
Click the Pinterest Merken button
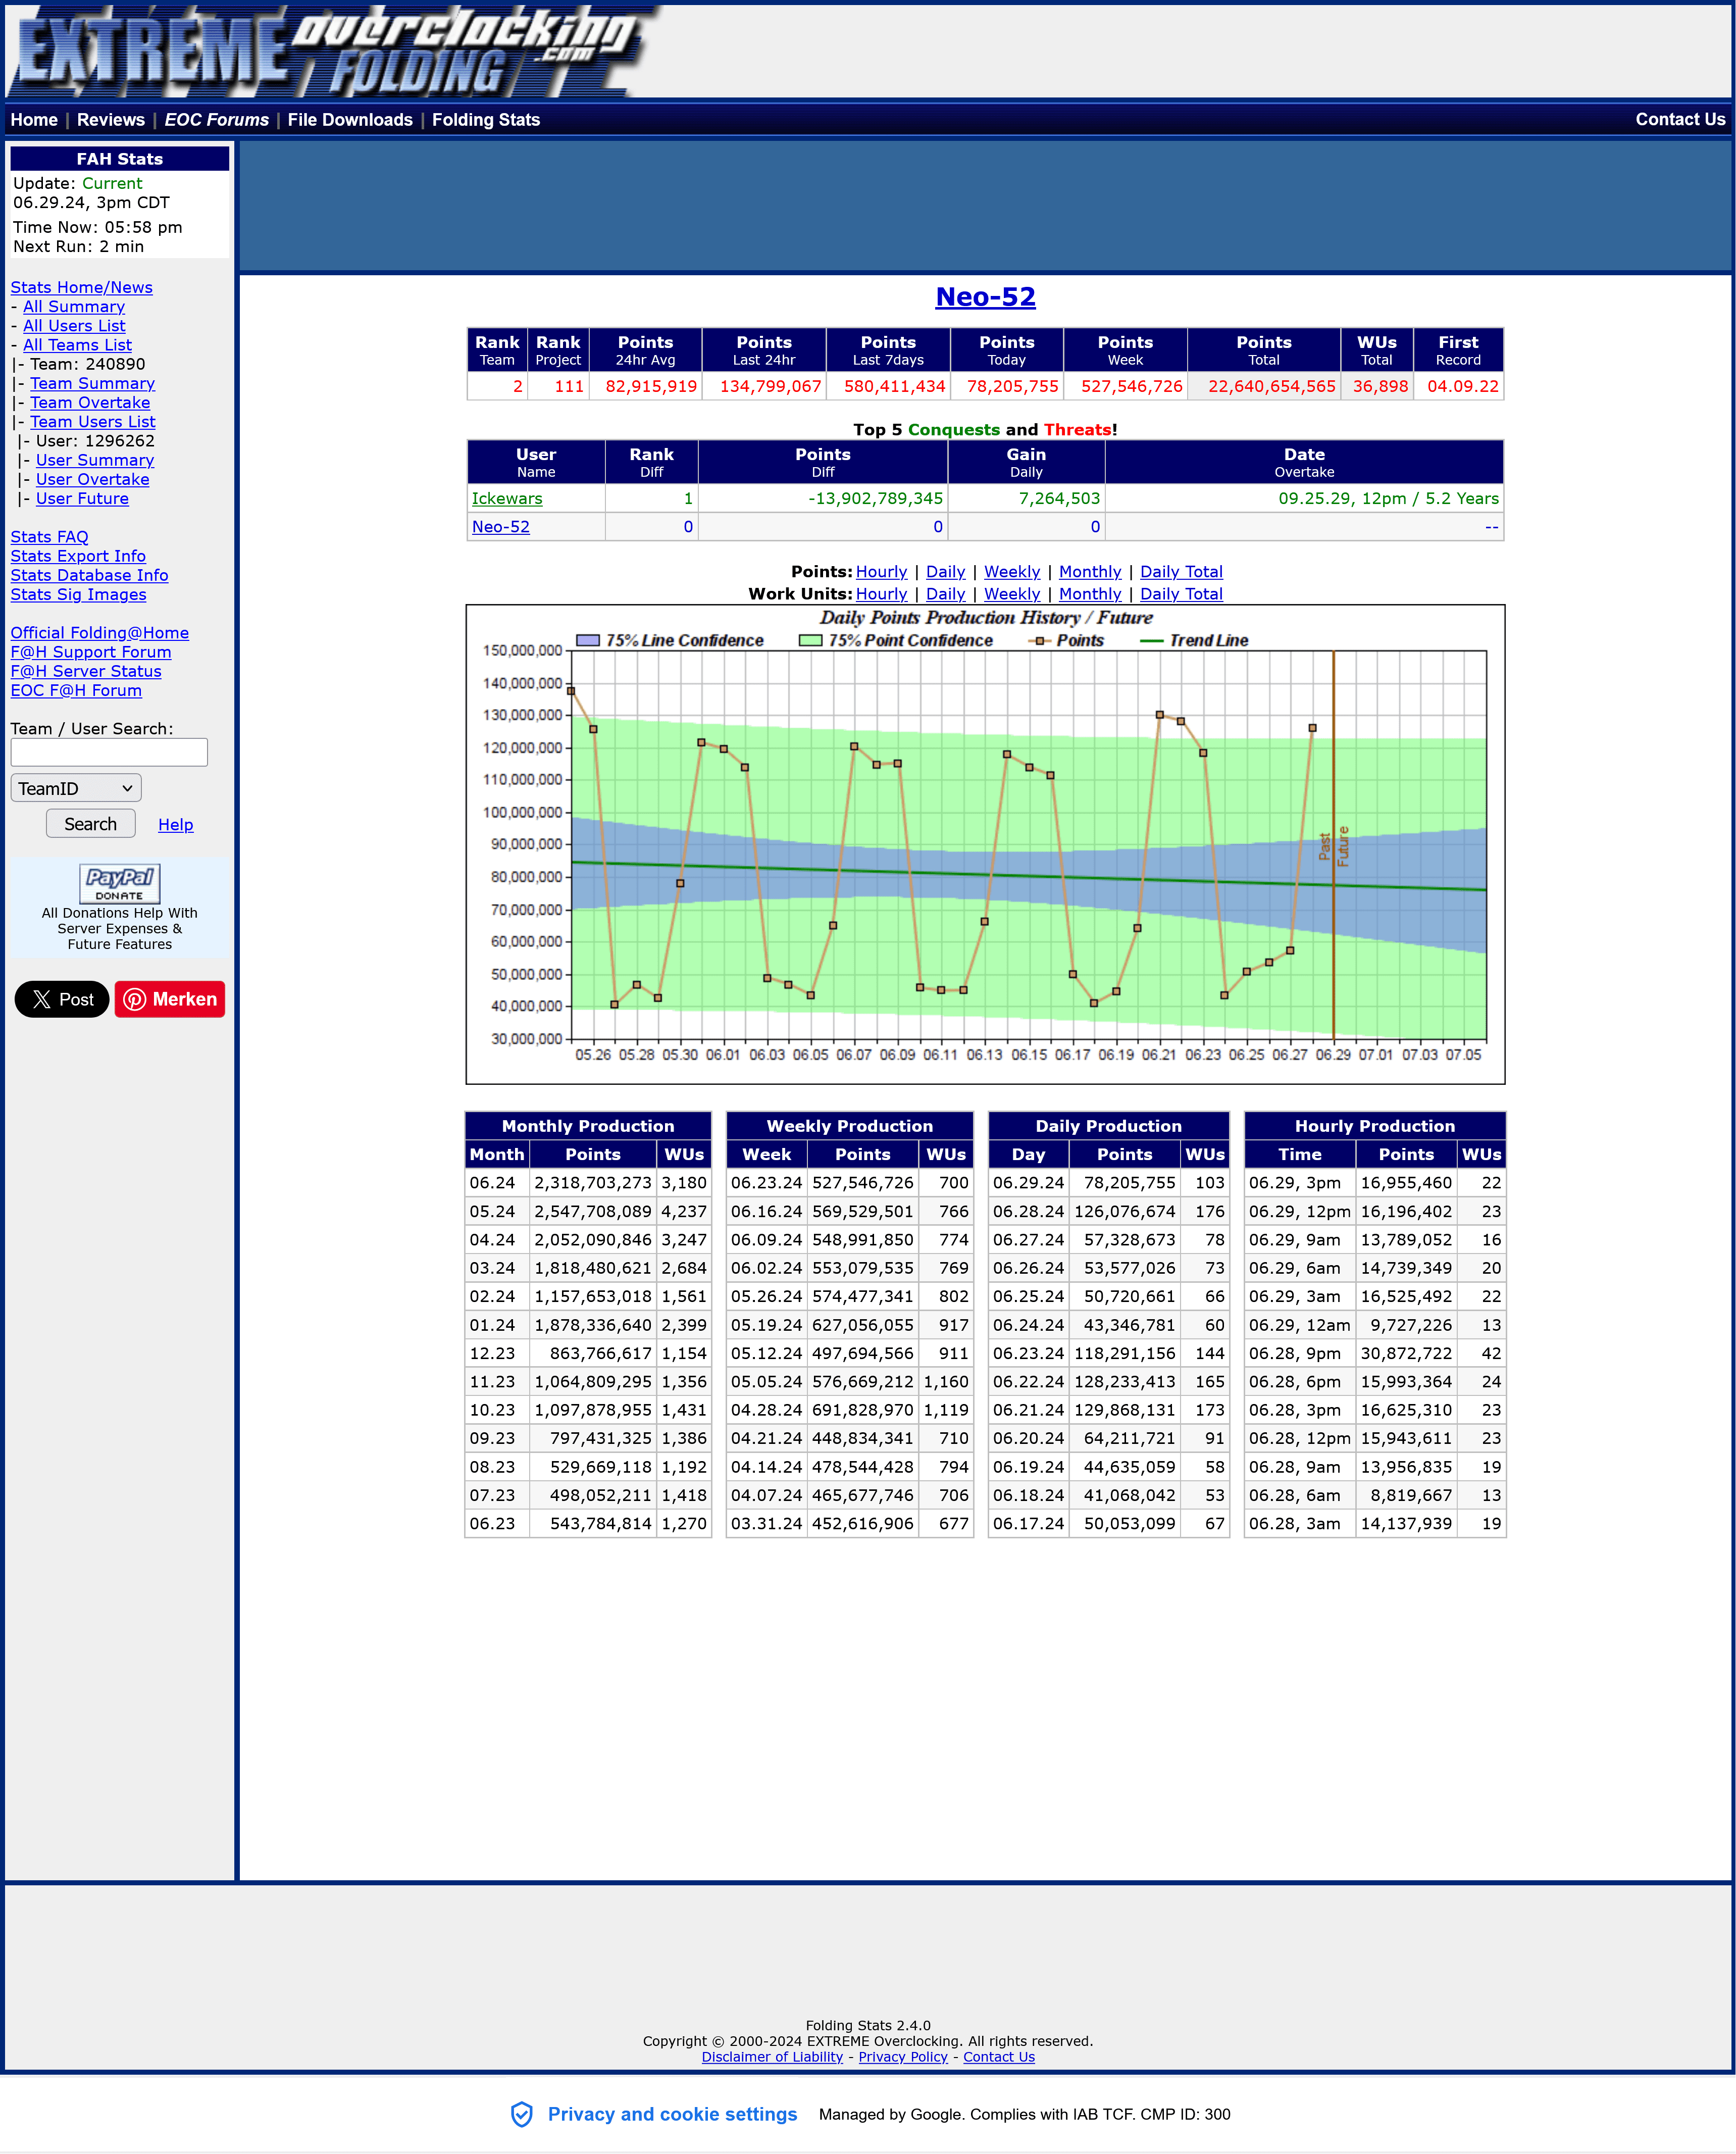pos(170,999)
